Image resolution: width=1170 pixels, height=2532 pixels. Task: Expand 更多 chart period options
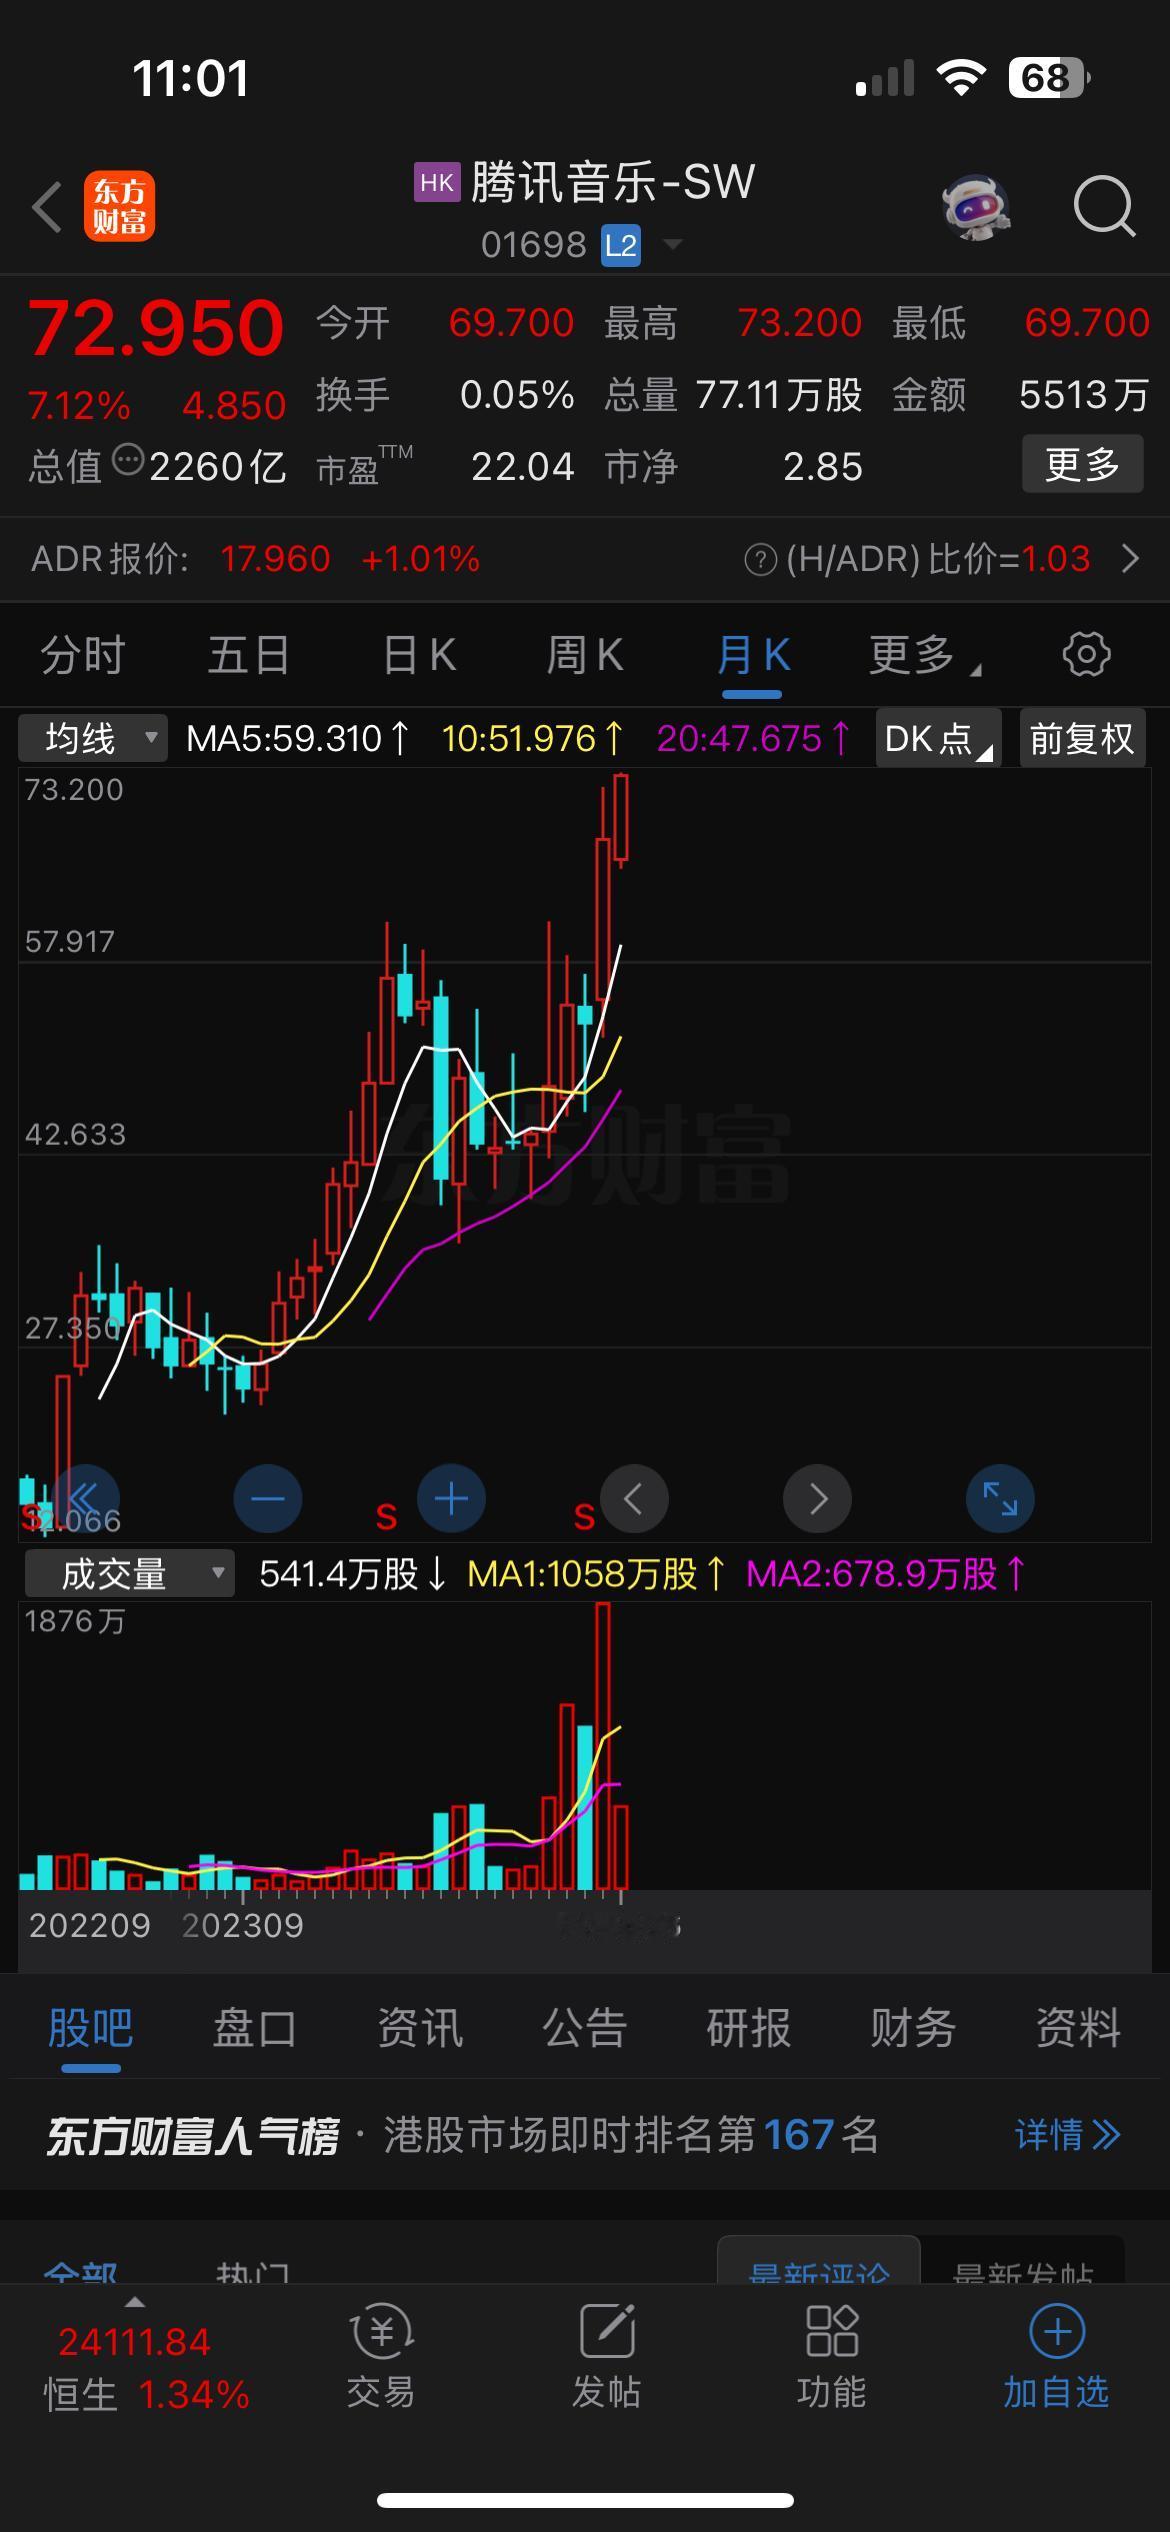924,656
